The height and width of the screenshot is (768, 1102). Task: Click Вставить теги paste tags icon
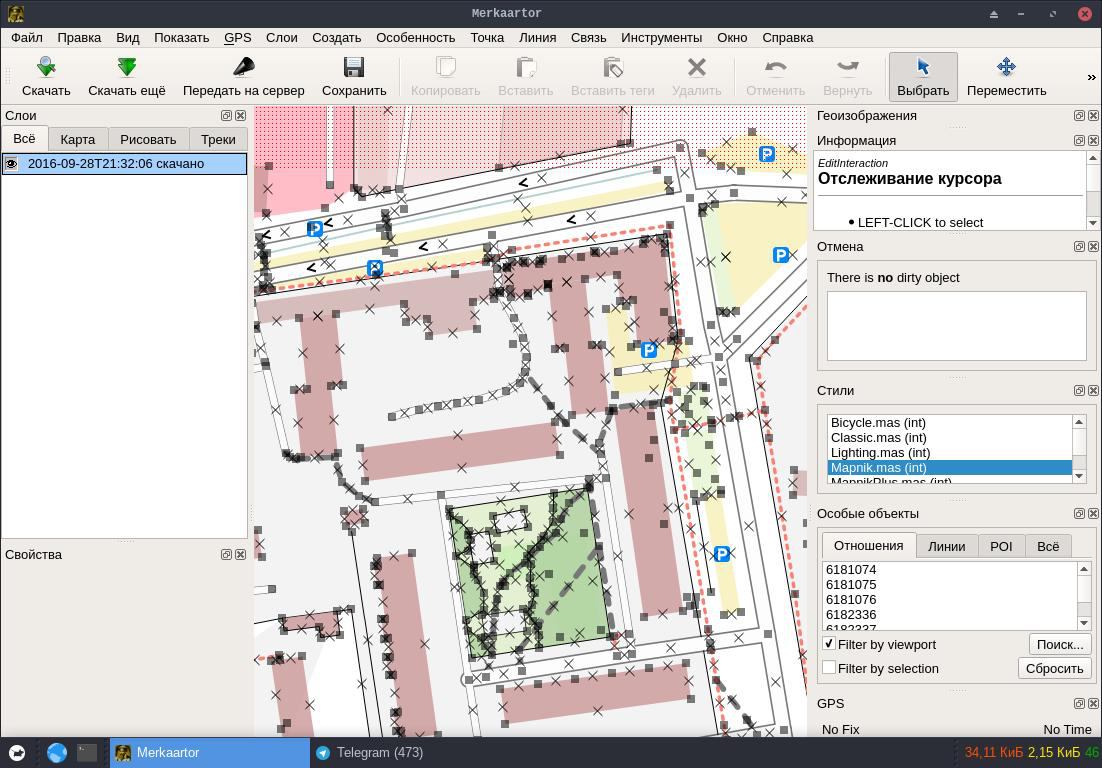[x=612, y=76]
